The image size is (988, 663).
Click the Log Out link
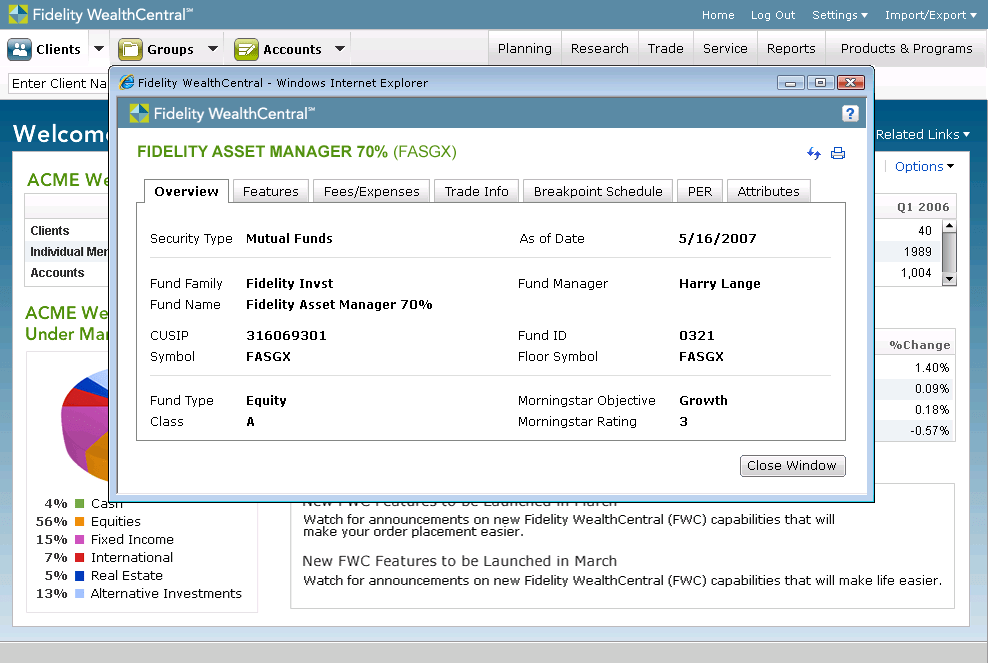point(773,15)
